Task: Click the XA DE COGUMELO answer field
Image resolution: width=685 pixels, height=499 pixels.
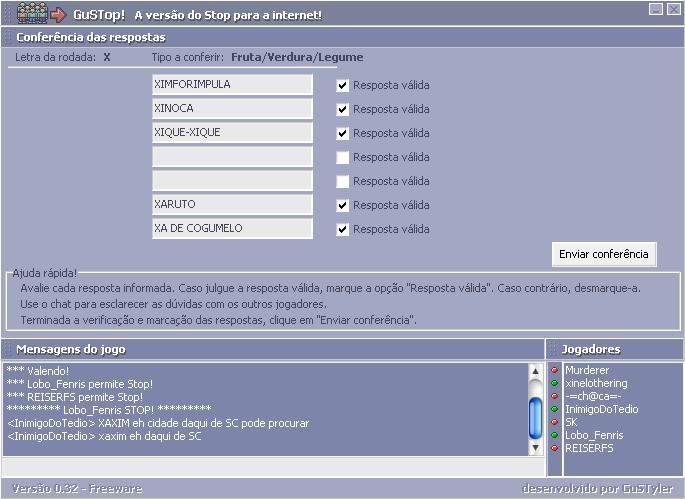Action: pyautogui.click(x=232, y=229)
